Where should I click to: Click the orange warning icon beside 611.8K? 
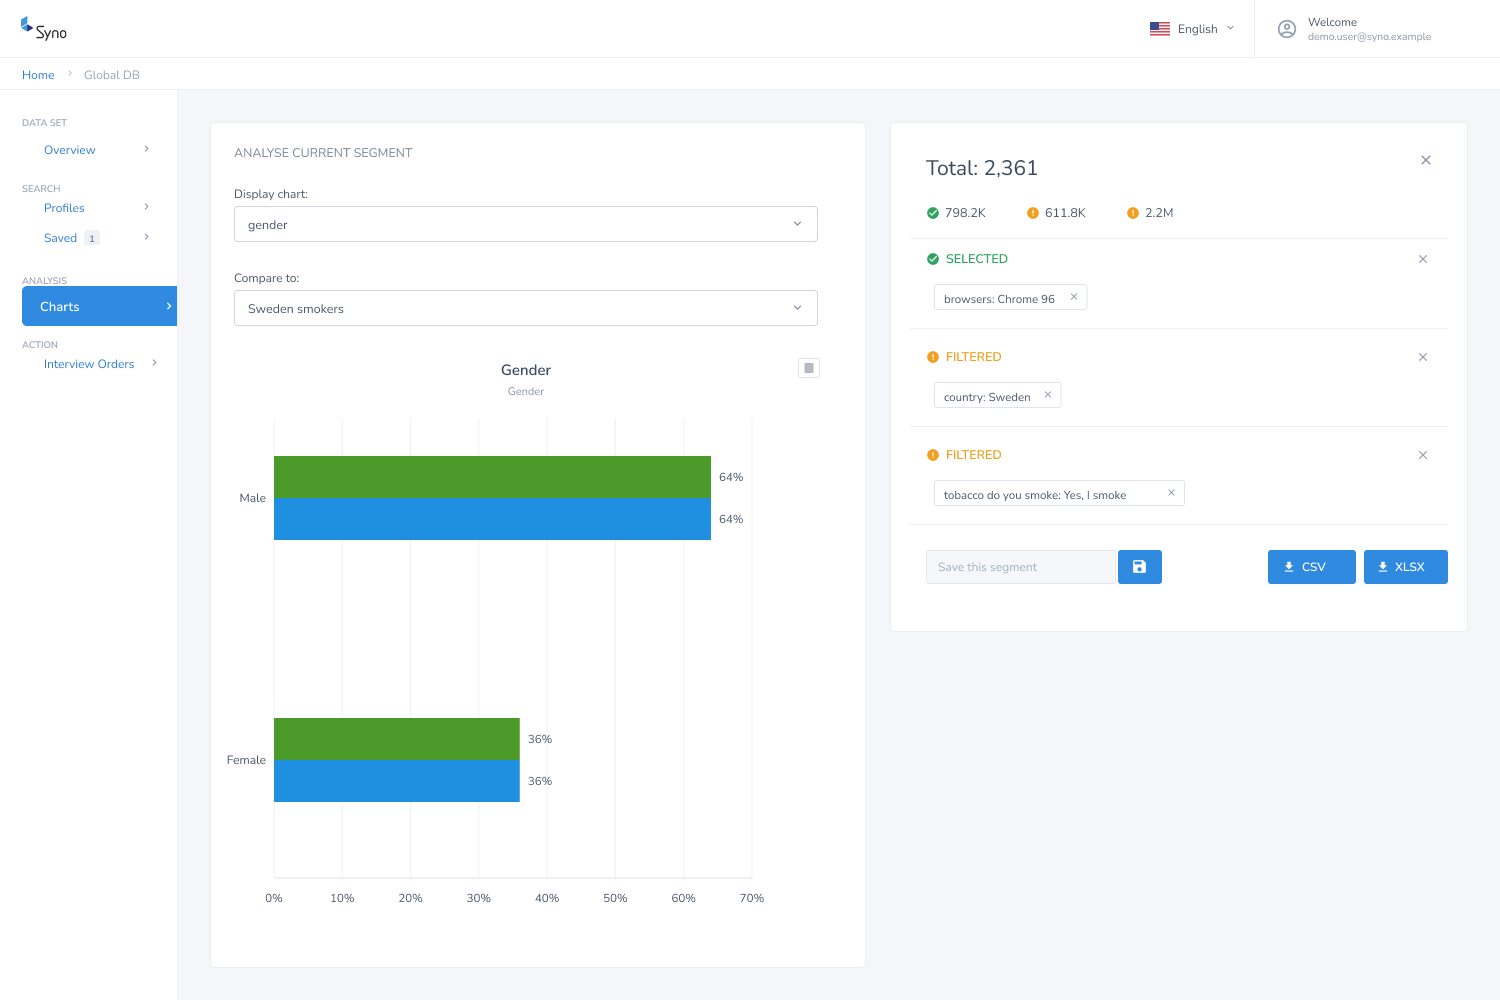click(1033, 213)
